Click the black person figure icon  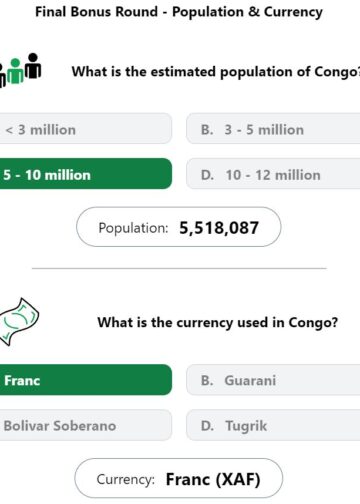pos(33,66)
